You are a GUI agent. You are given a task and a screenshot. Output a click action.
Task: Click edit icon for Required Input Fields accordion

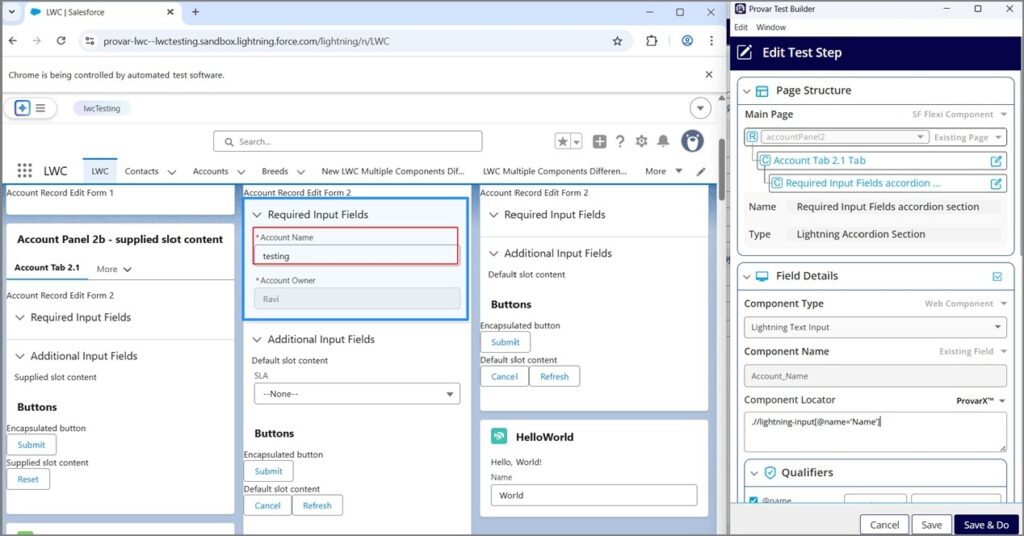coord(996,183)
